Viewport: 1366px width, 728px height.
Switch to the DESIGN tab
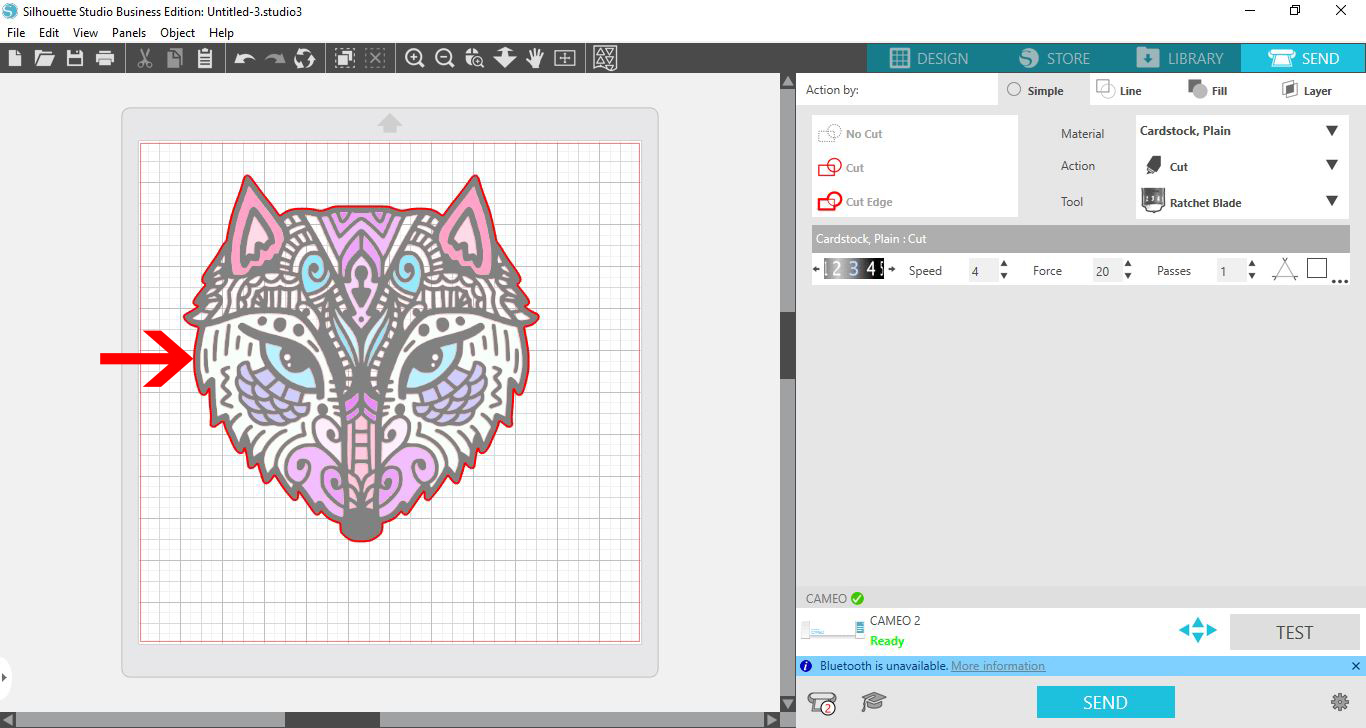929,58
